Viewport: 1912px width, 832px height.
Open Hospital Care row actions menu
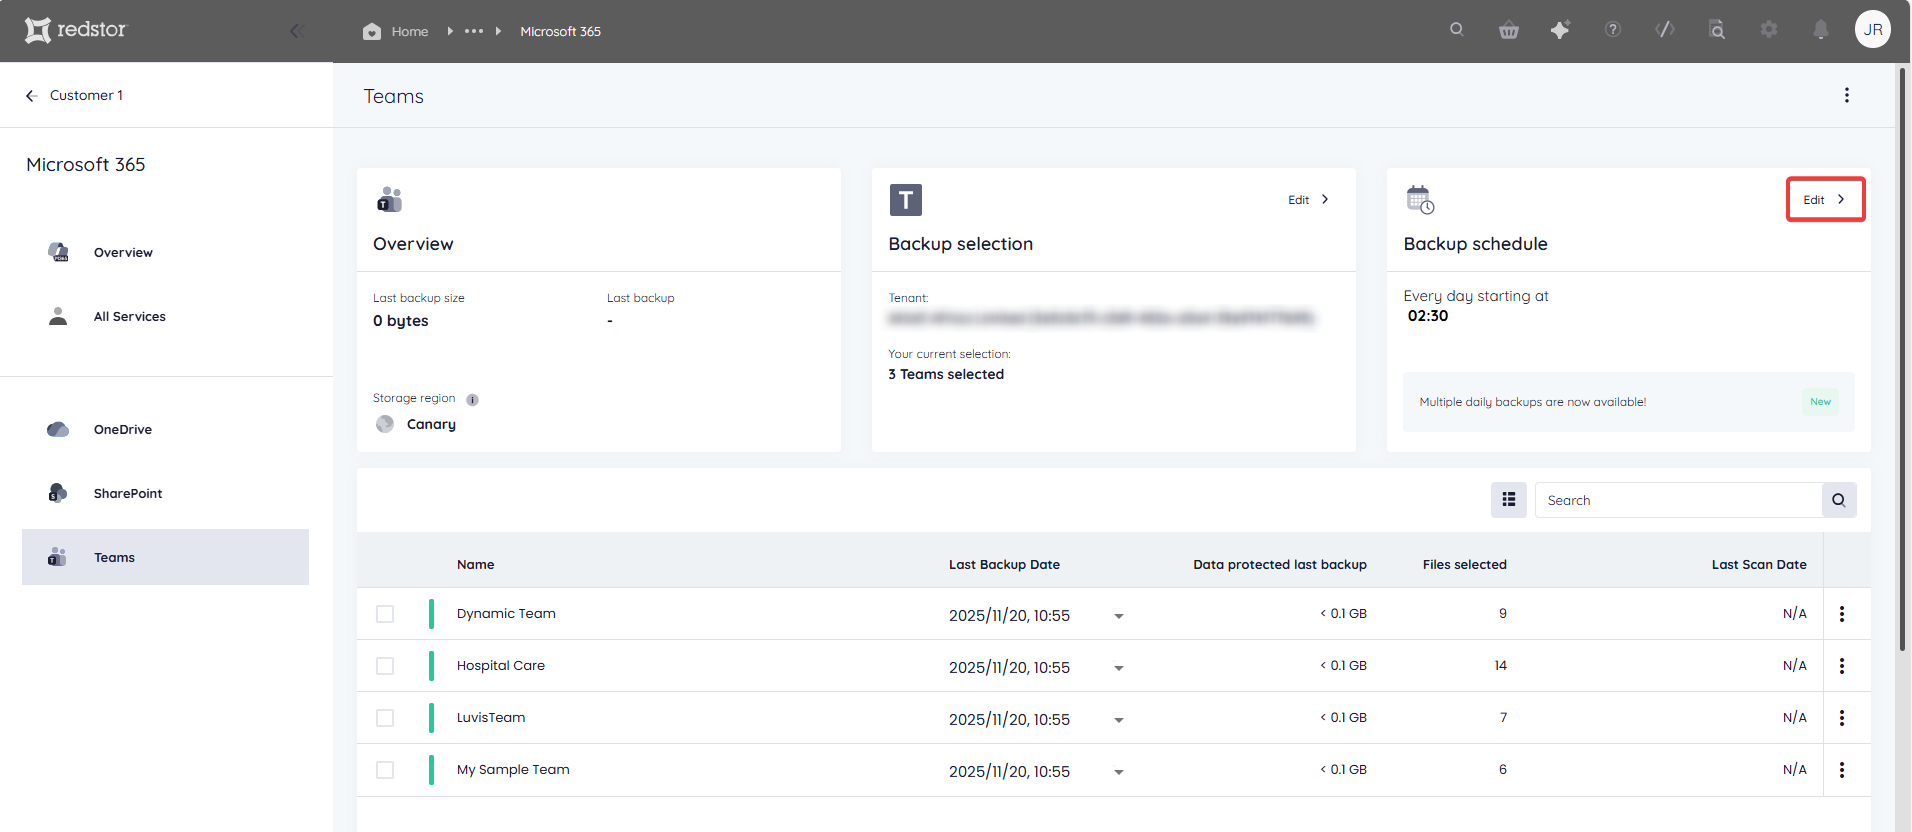pyautogui.click(x=1842, y=666)
